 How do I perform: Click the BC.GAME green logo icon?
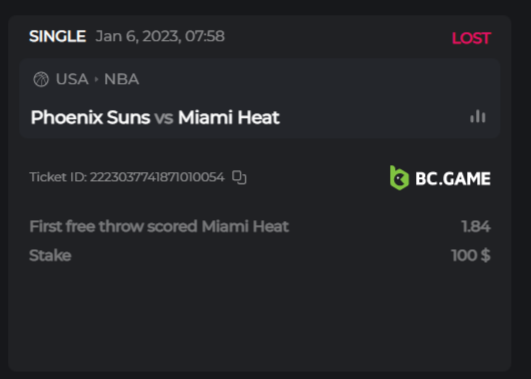(399, 178)
